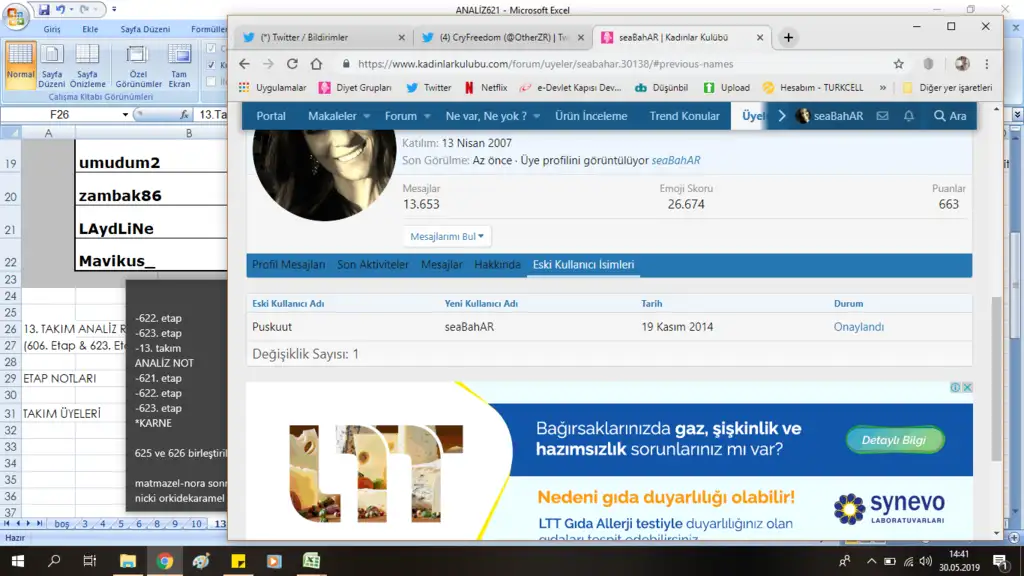Toggle the unchecked bottom checkbox in Excel ribbon
Viewport: 1024px width, 576px height.
pos(211,81)
